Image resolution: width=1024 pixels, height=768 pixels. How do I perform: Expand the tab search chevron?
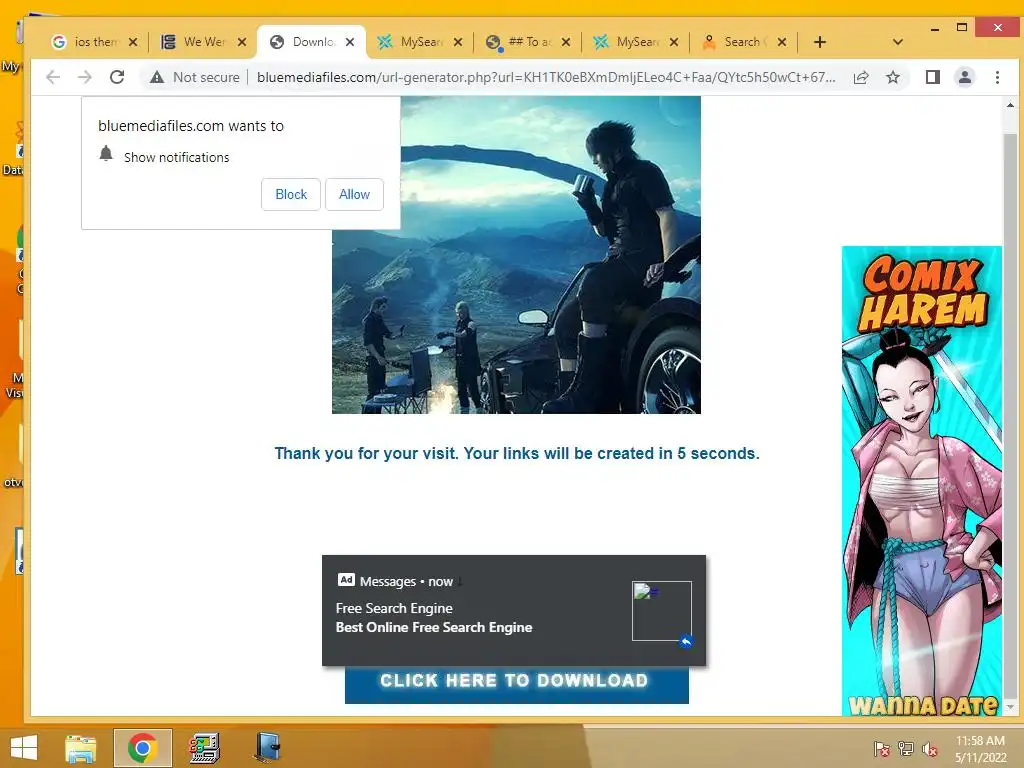(x=898, y=42)
